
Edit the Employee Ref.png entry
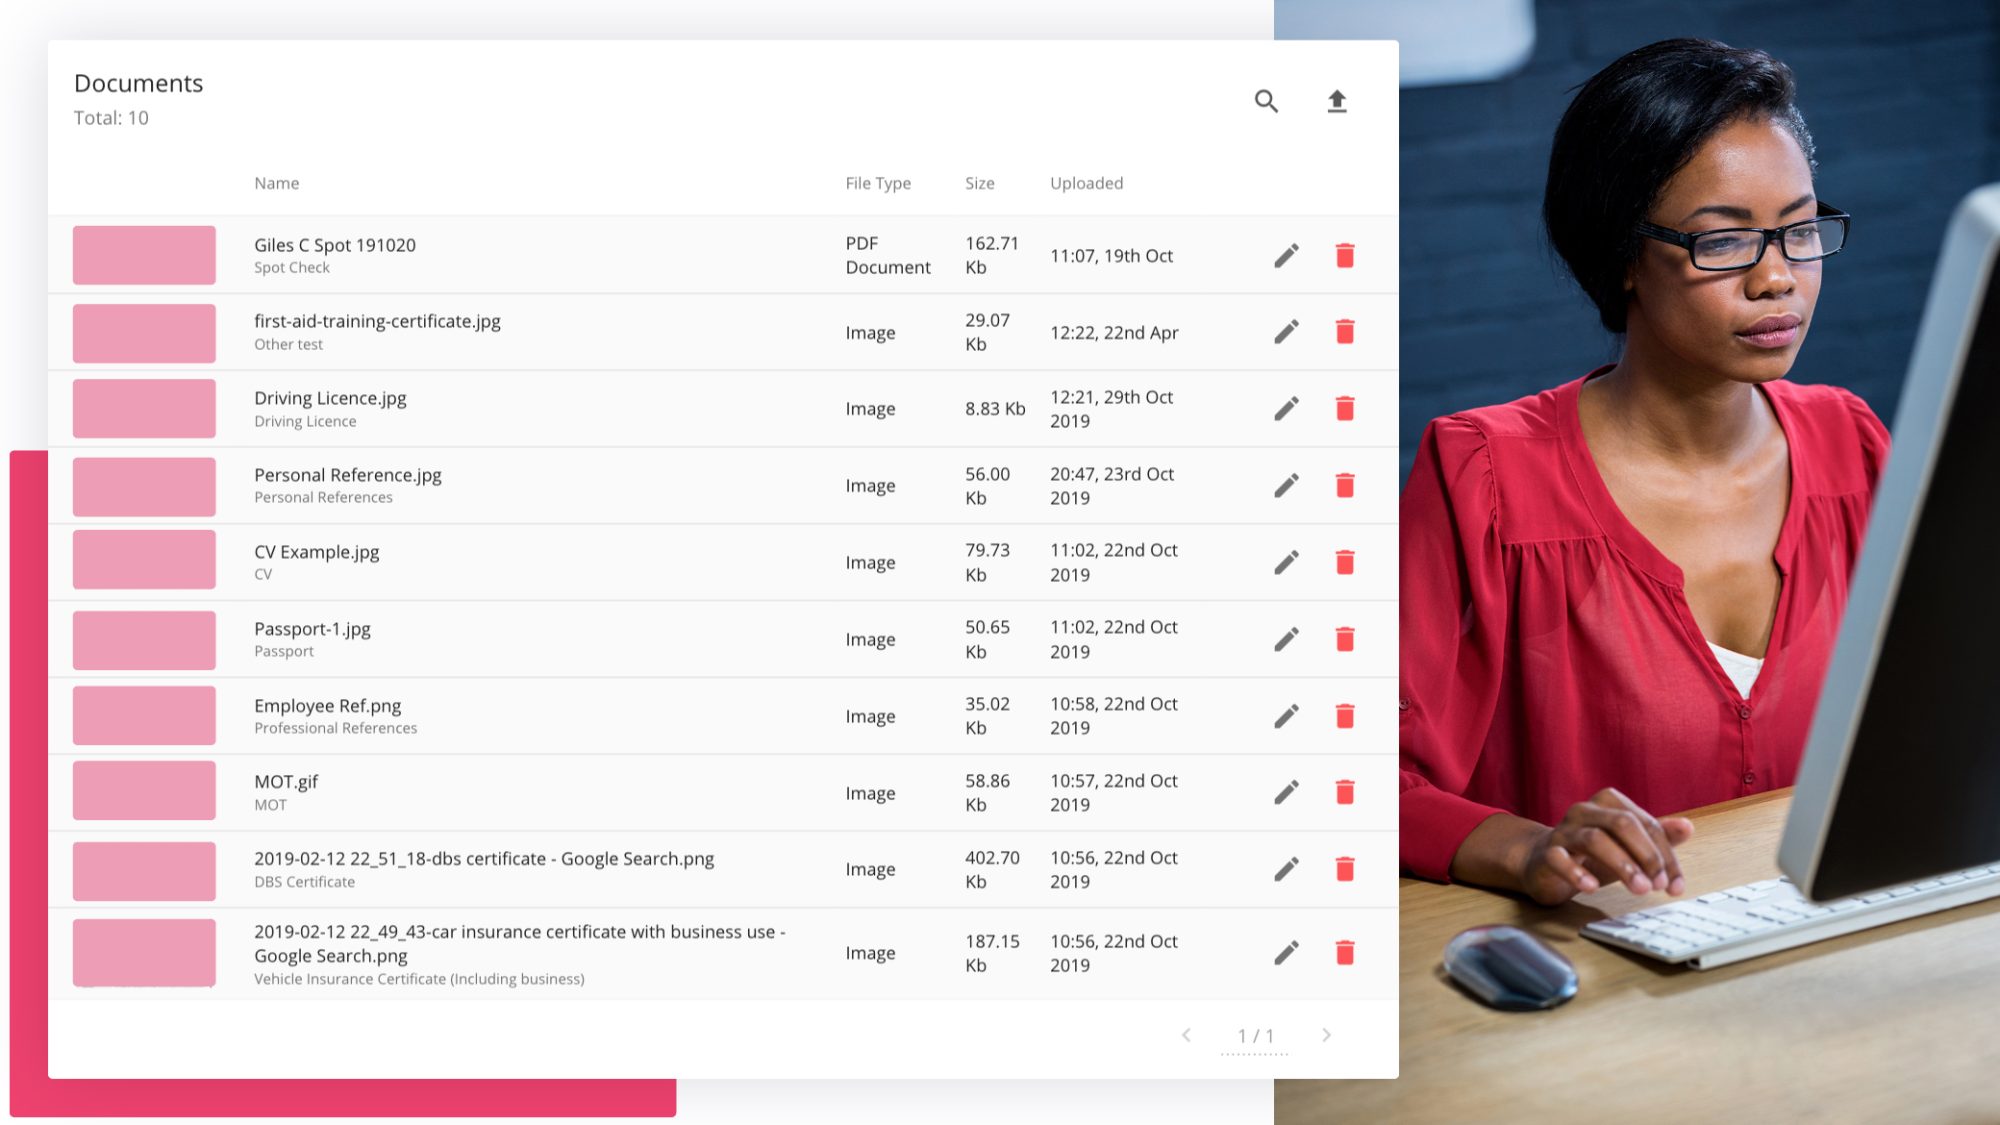pyautogui.click(x=1287, y=716)
